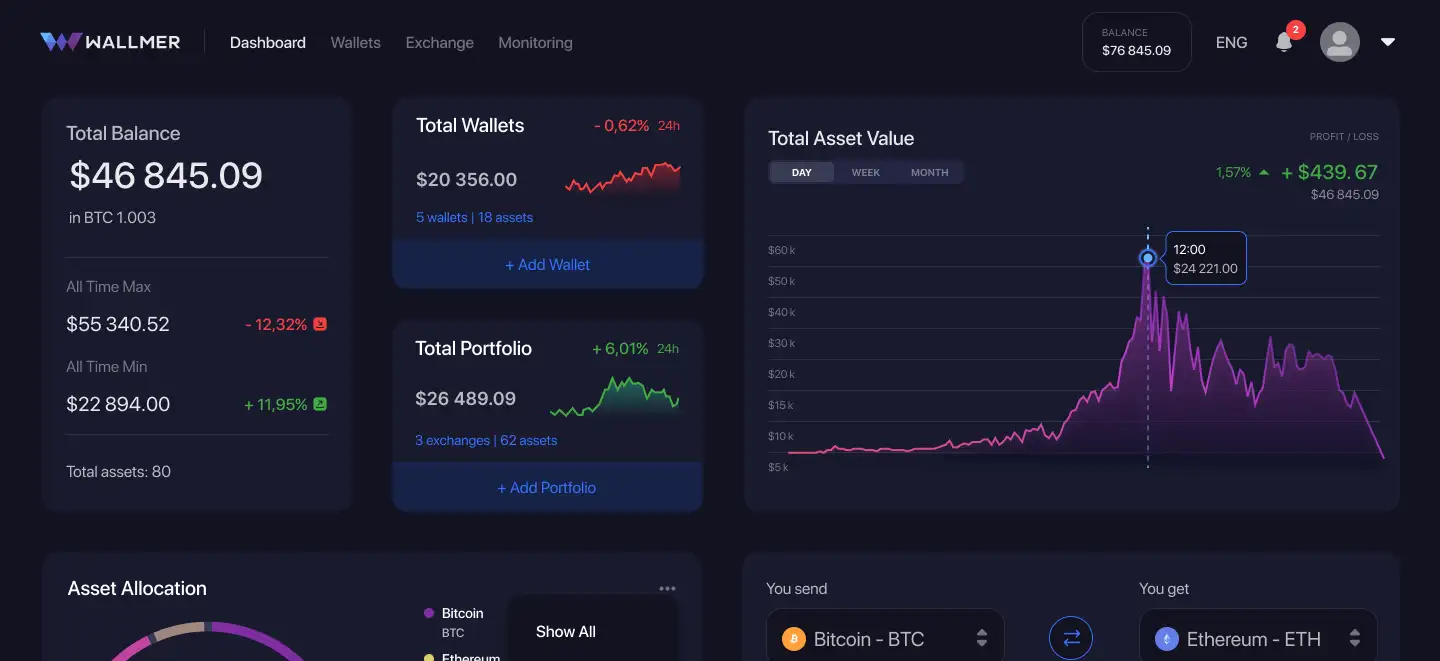The image size is (1440, 661).
Task: Click the Bitcoin coin icon
Action: pos(794,639)
